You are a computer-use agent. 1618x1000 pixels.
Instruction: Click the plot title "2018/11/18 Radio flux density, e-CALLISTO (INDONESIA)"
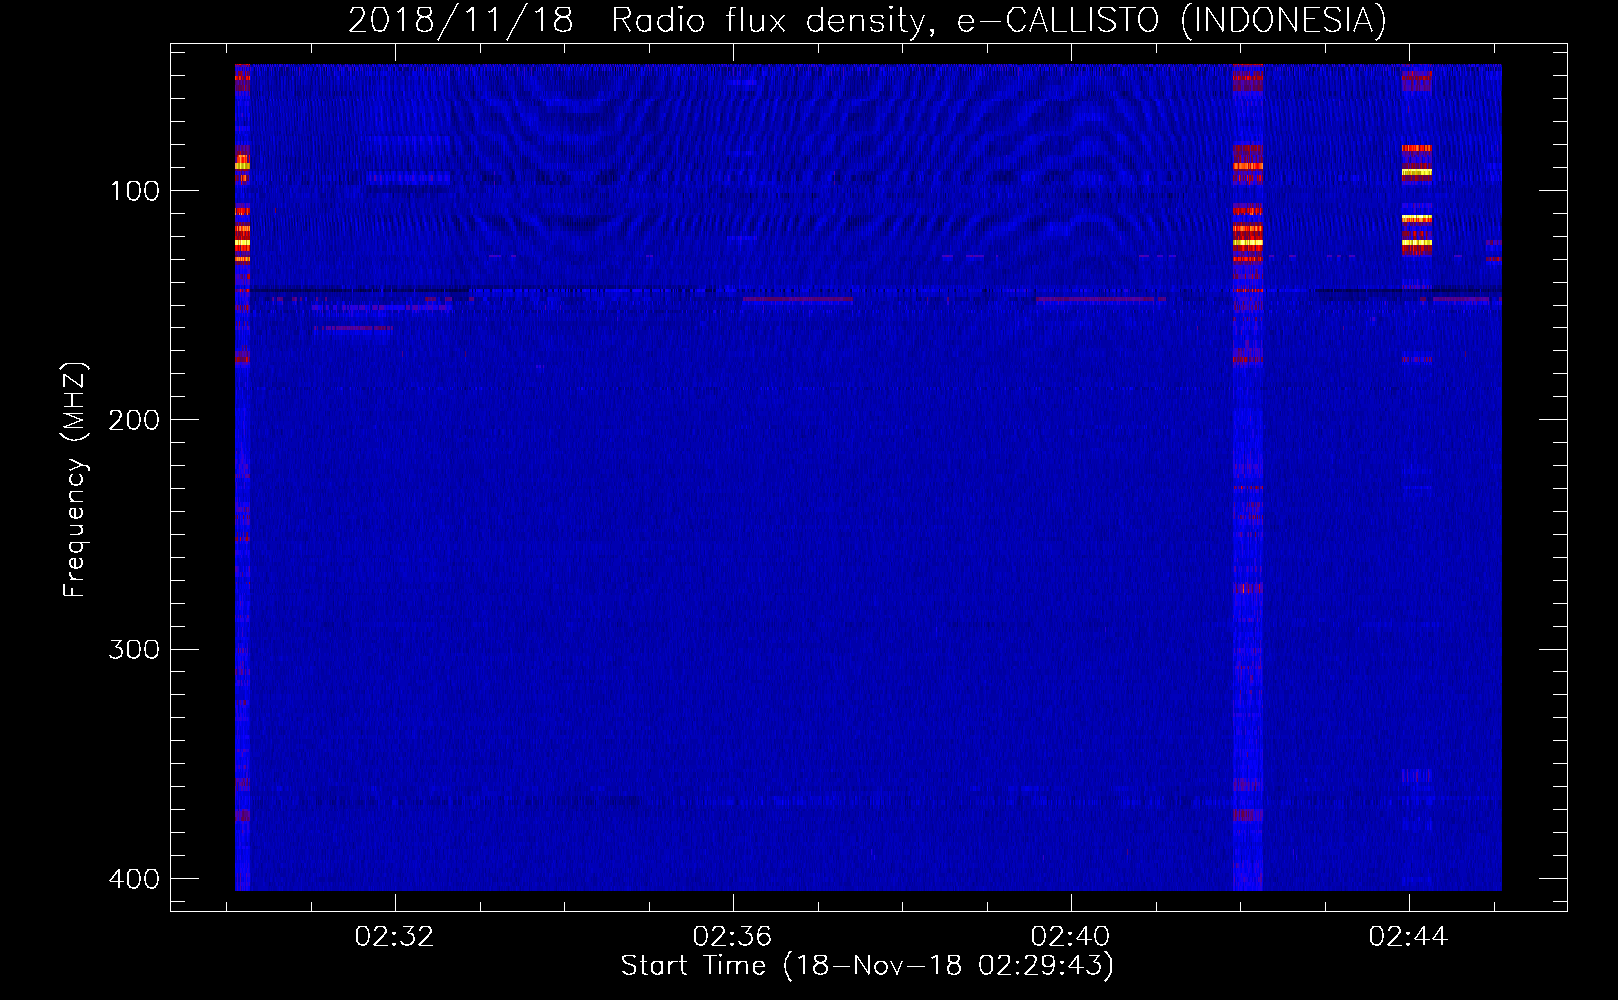(867, 21)
